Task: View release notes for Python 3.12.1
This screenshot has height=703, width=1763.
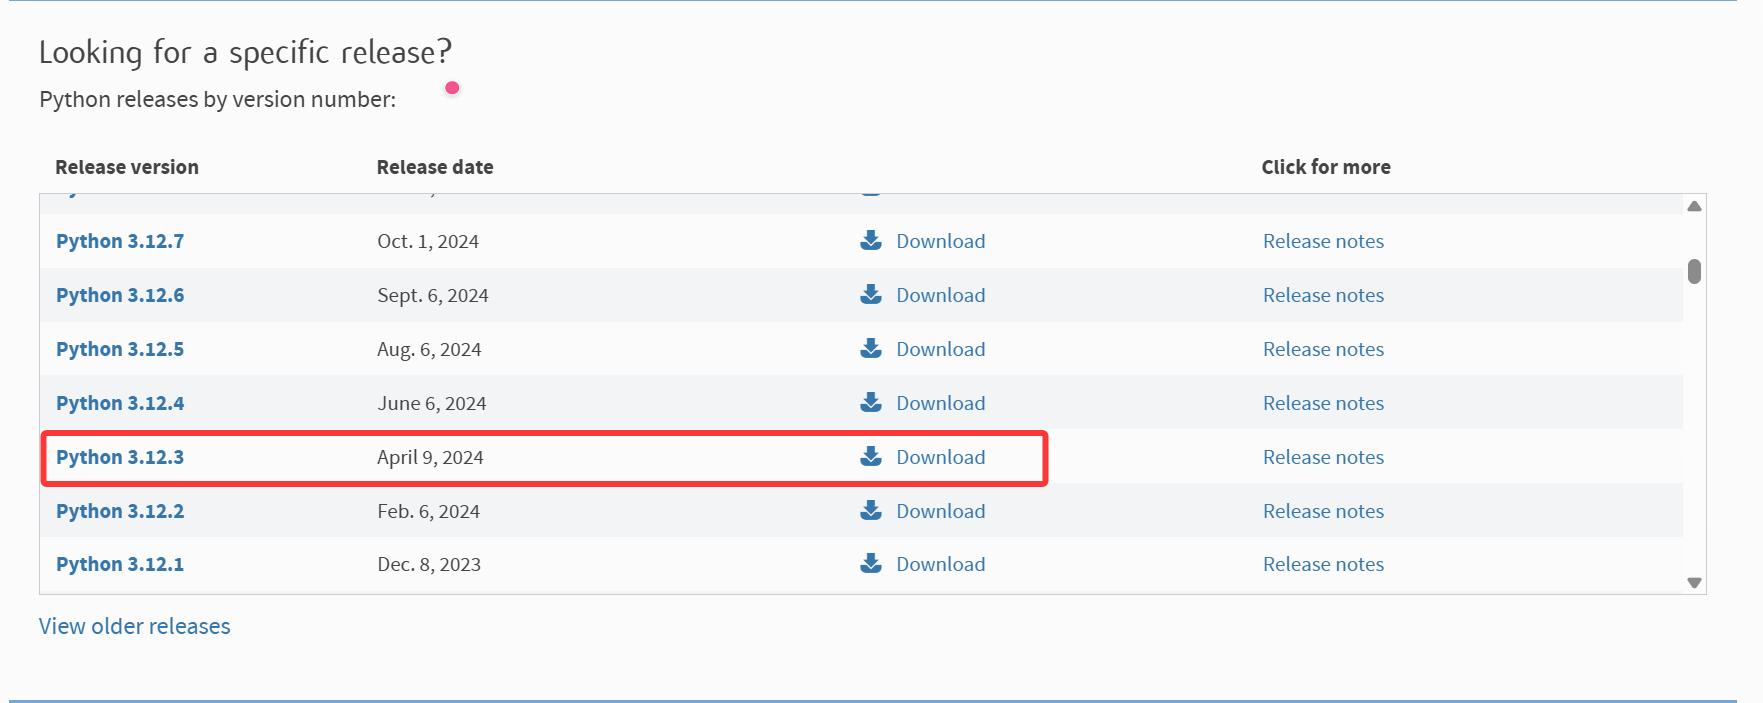Action: pyautogui.click(x=1323, y=564)
